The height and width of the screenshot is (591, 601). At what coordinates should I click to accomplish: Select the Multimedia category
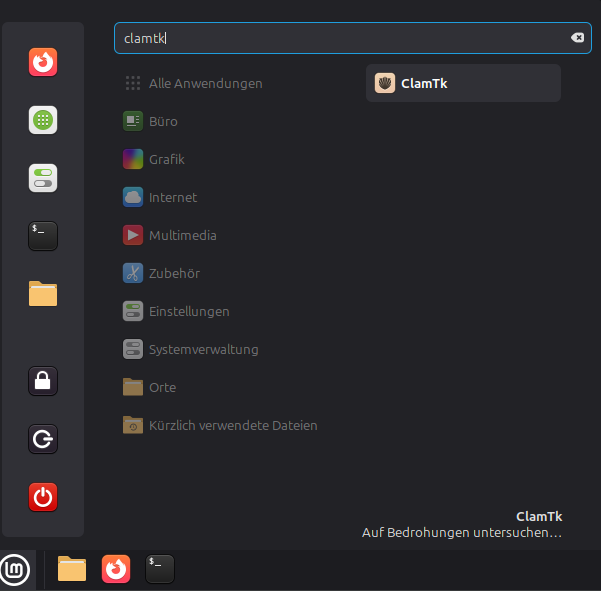(x=182, y=235)
